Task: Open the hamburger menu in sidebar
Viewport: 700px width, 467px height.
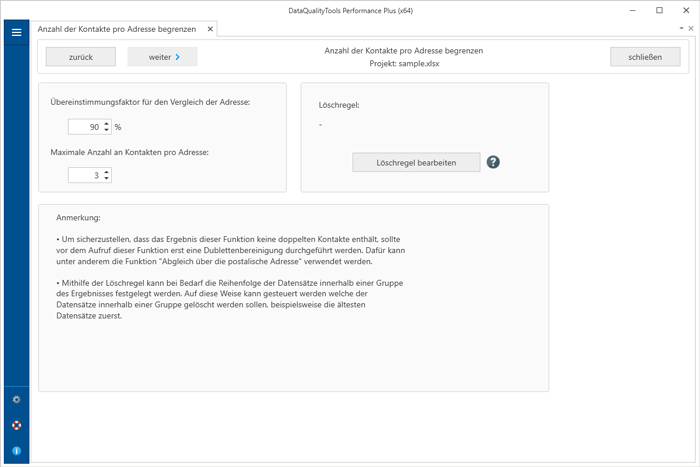Action: (17, 32)
